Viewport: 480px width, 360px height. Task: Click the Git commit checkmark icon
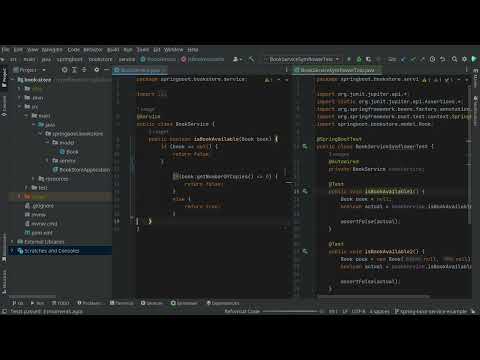(413, 59)
